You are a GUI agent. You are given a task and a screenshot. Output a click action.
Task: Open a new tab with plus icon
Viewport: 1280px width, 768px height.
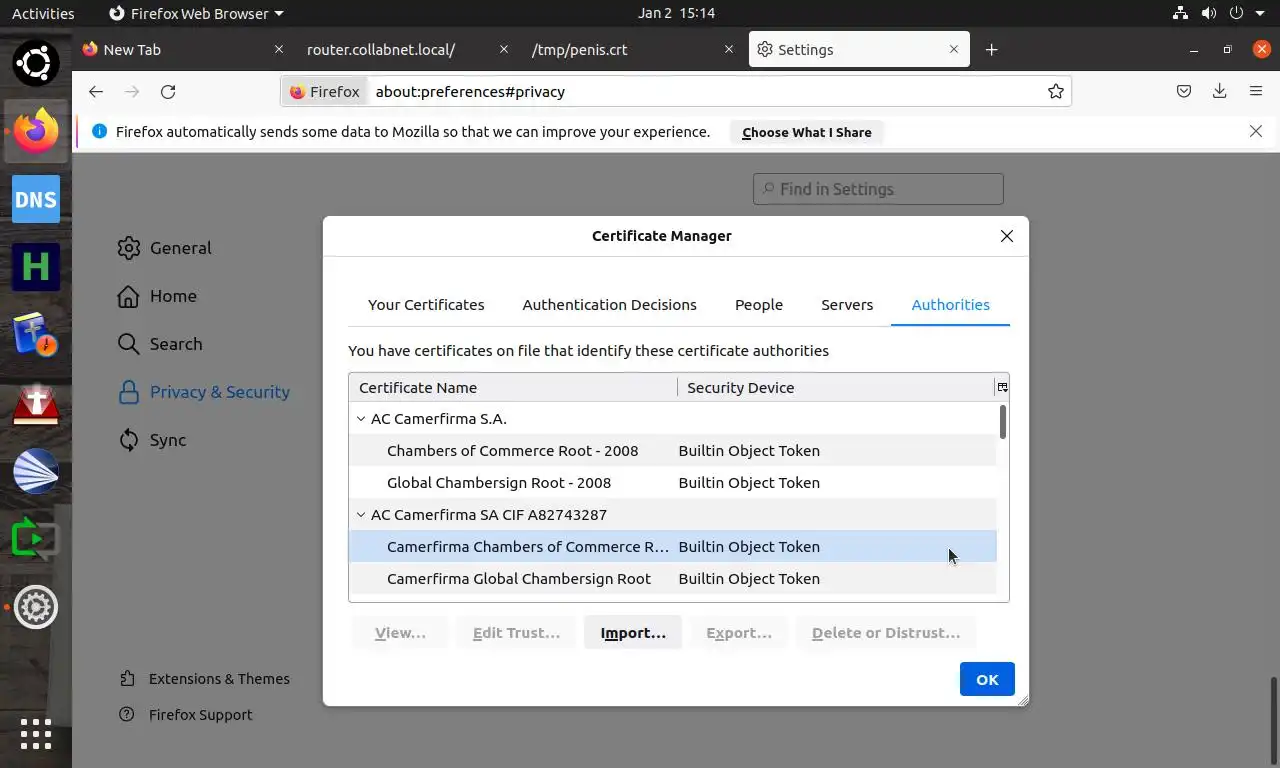991,50
